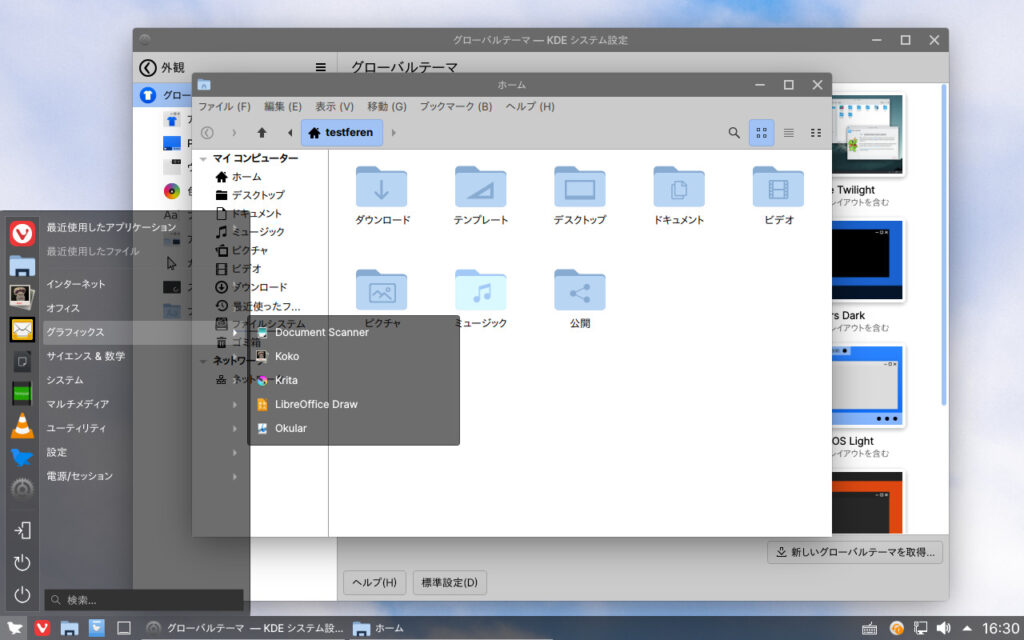Viewport: 1024px width, 640px height.
Task: Expand the マルチメディア category
Action: pyautogui.click(x=144, y=404)
